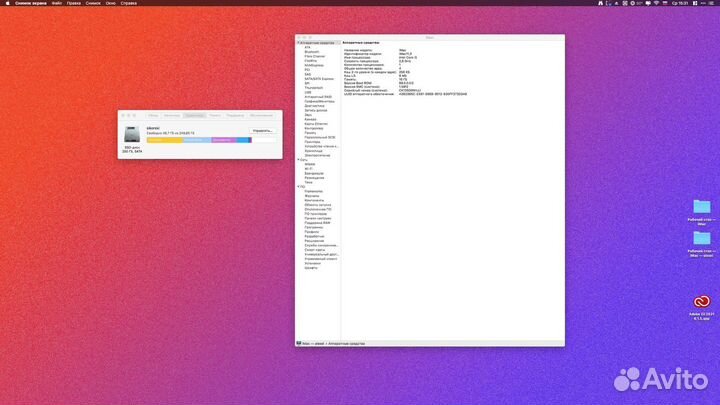Switch to the Обзор tab
Viewport: 720px width, 405px height.
(153, 116)
